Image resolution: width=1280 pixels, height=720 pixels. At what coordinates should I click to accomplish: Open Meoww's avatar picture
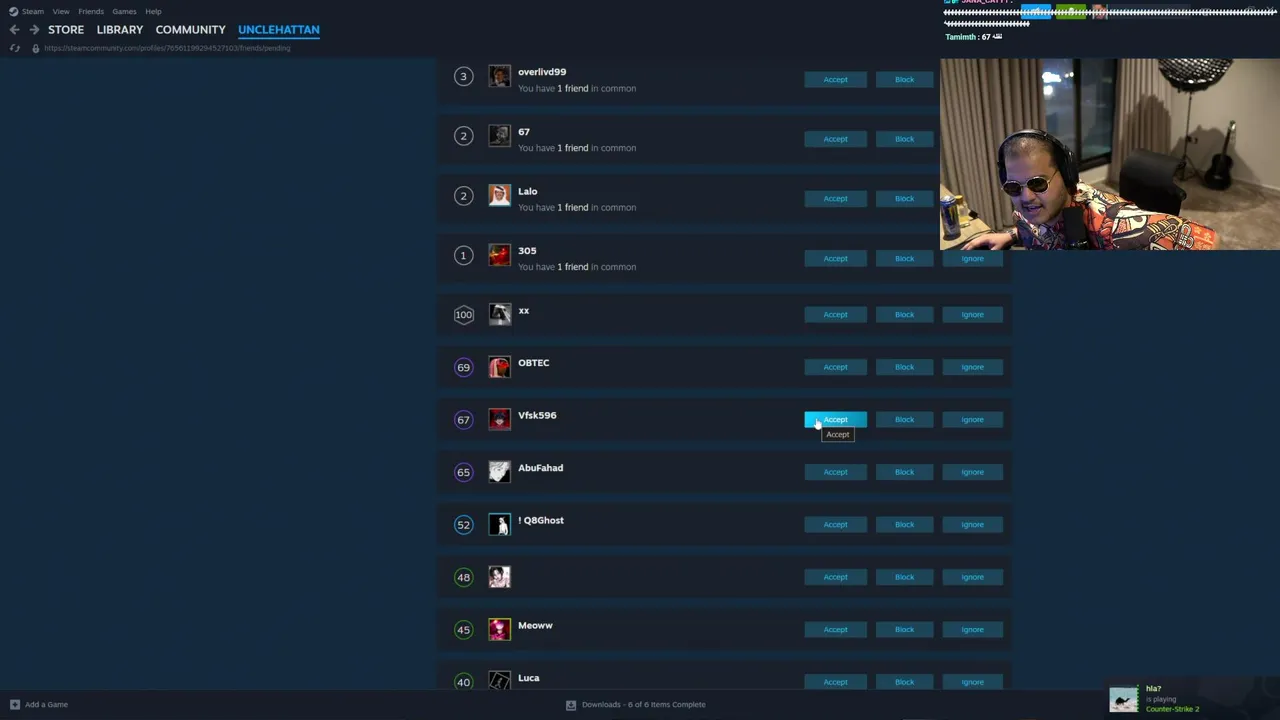pyautogui.click(x=499, y=629)
